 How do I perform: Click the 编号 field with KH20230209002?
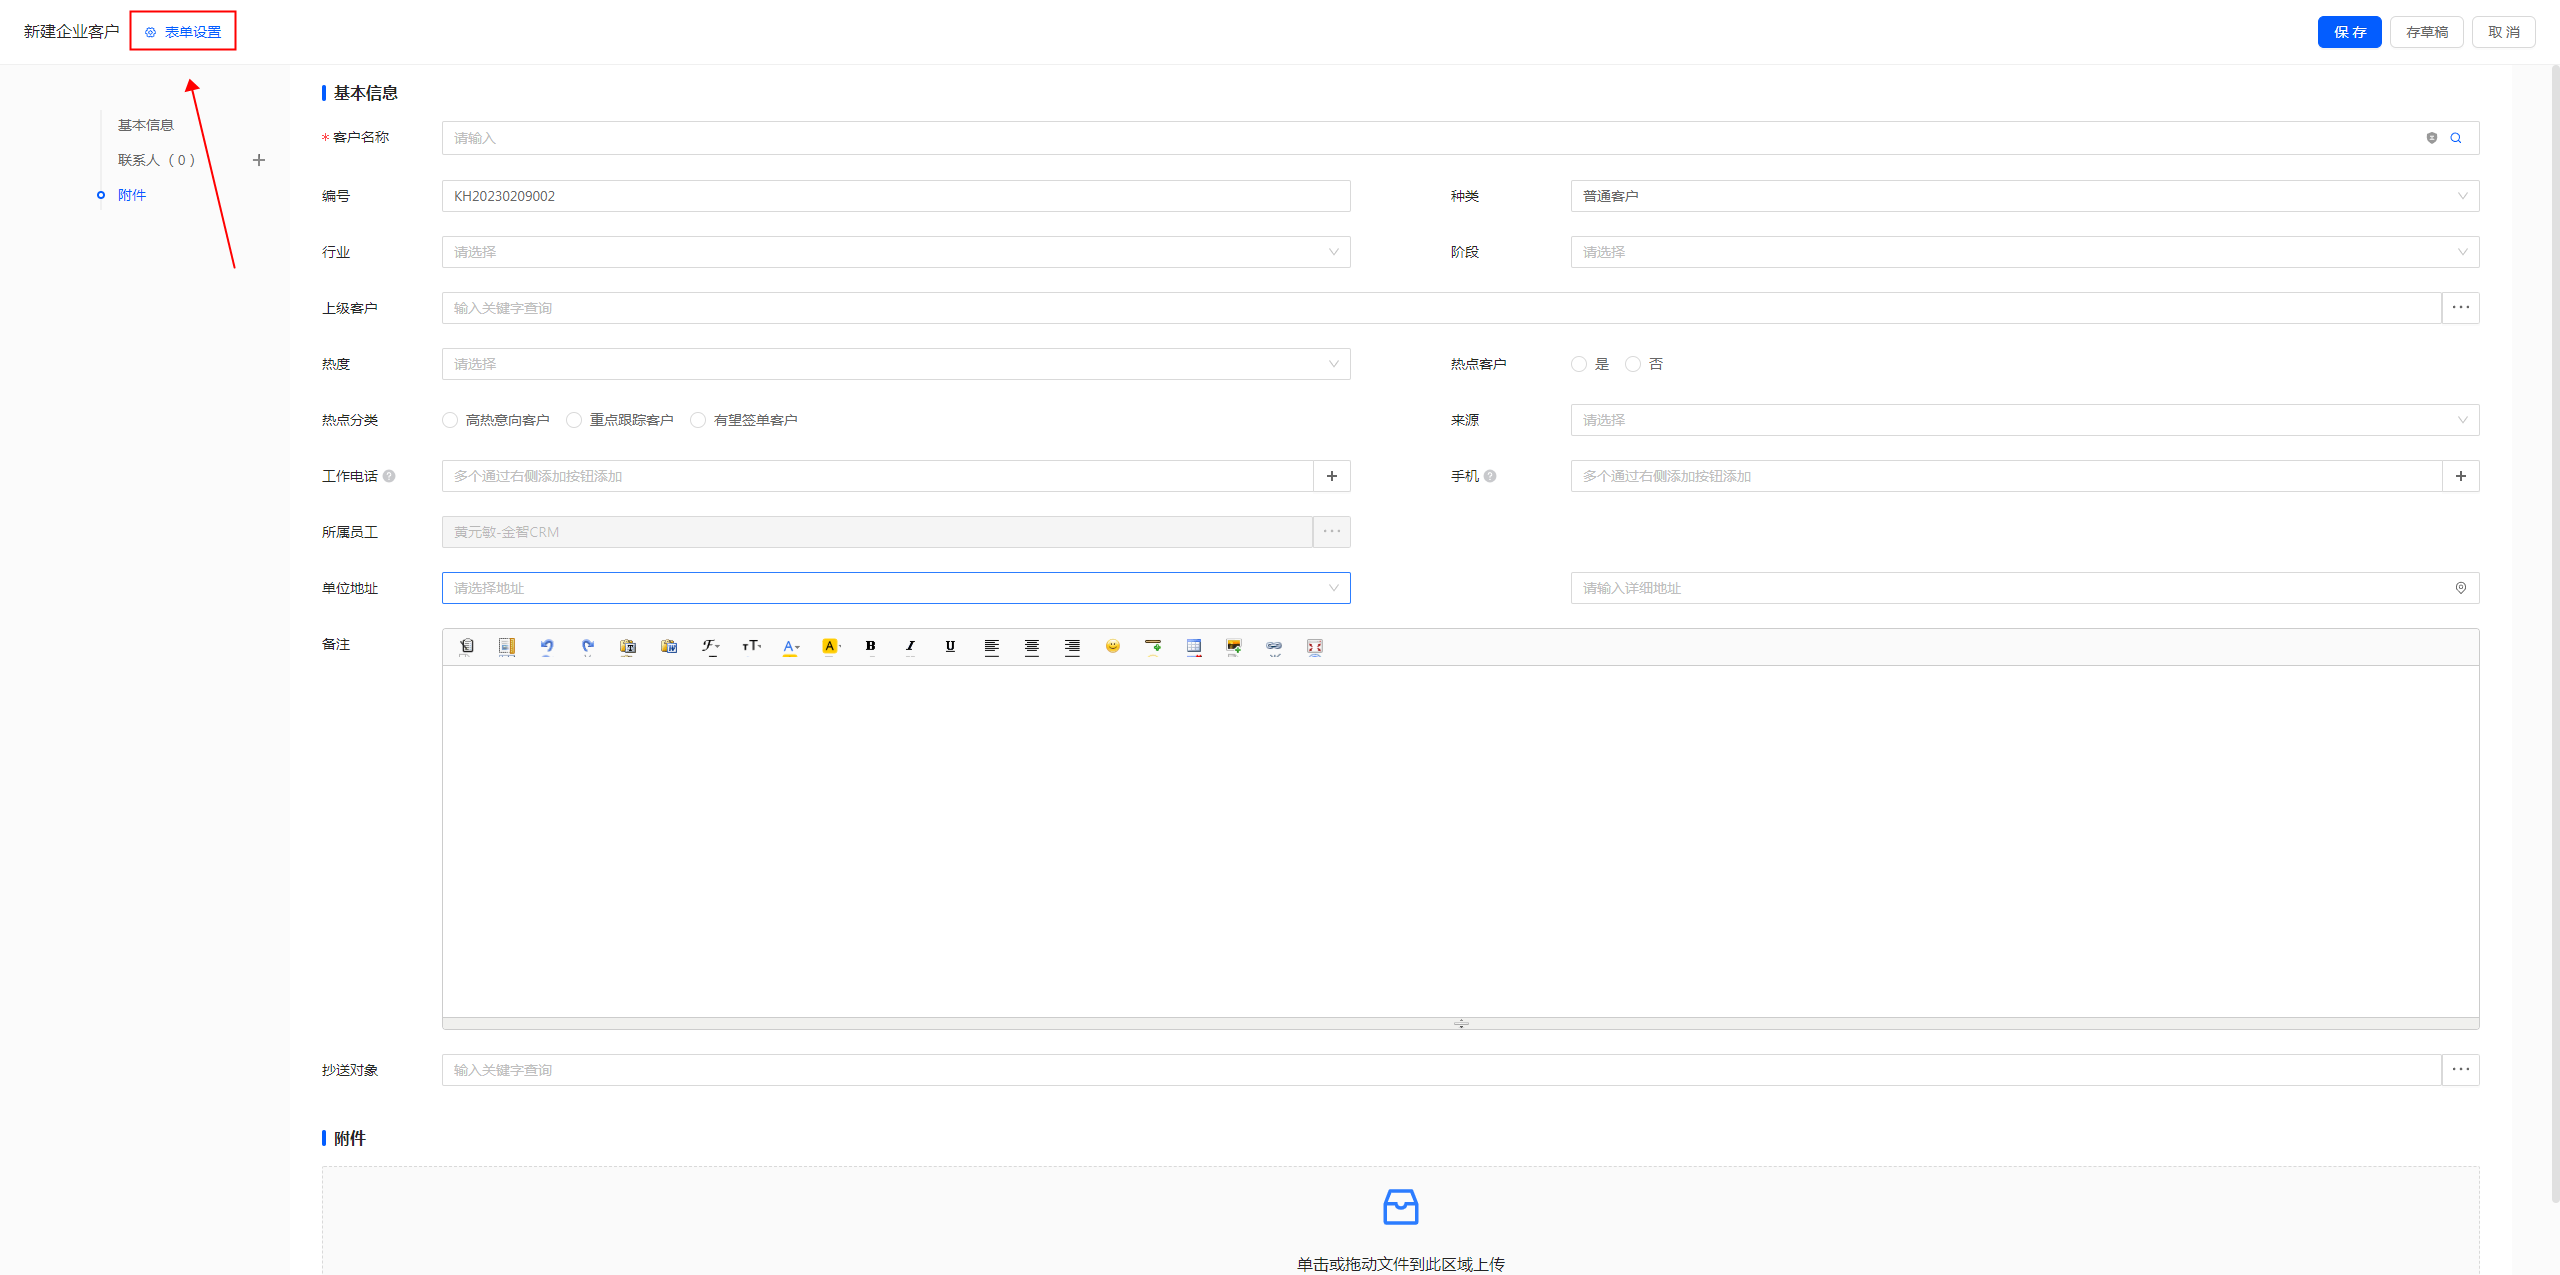click(896, 196)
